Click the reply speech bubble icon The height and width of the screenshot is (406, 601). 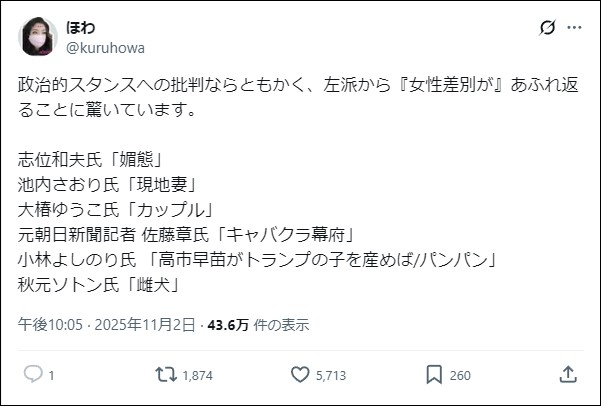tap(32, 374)
